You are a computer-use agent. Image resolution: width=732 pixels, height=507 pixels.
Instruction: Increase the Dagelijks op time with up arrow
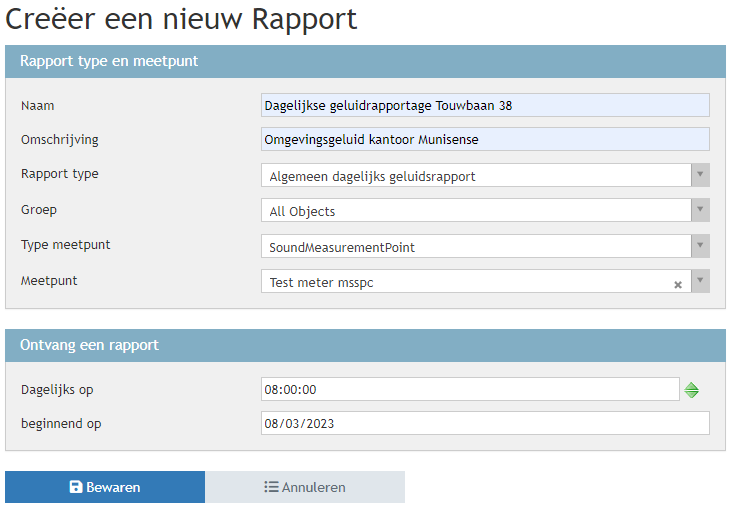pyautogui.click(x=691, y=386)
